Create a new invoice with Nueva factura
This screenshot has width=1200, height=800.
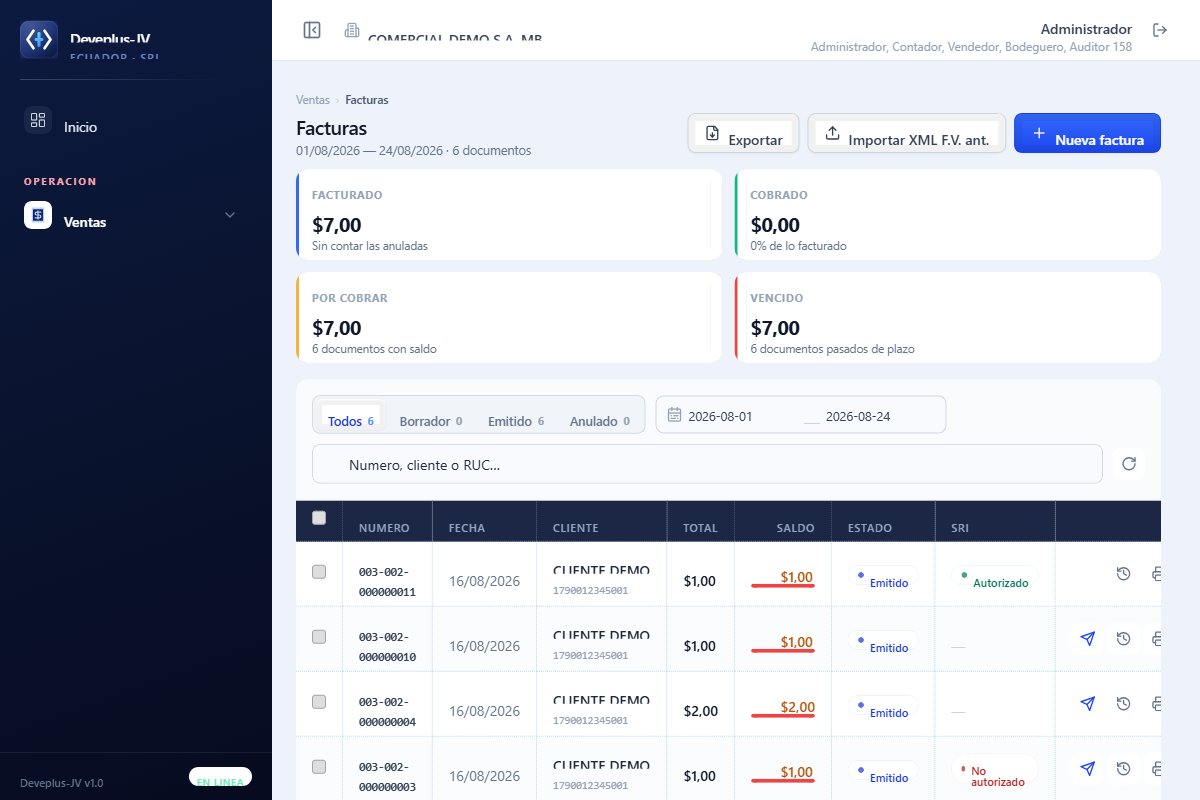point(1087,133)
